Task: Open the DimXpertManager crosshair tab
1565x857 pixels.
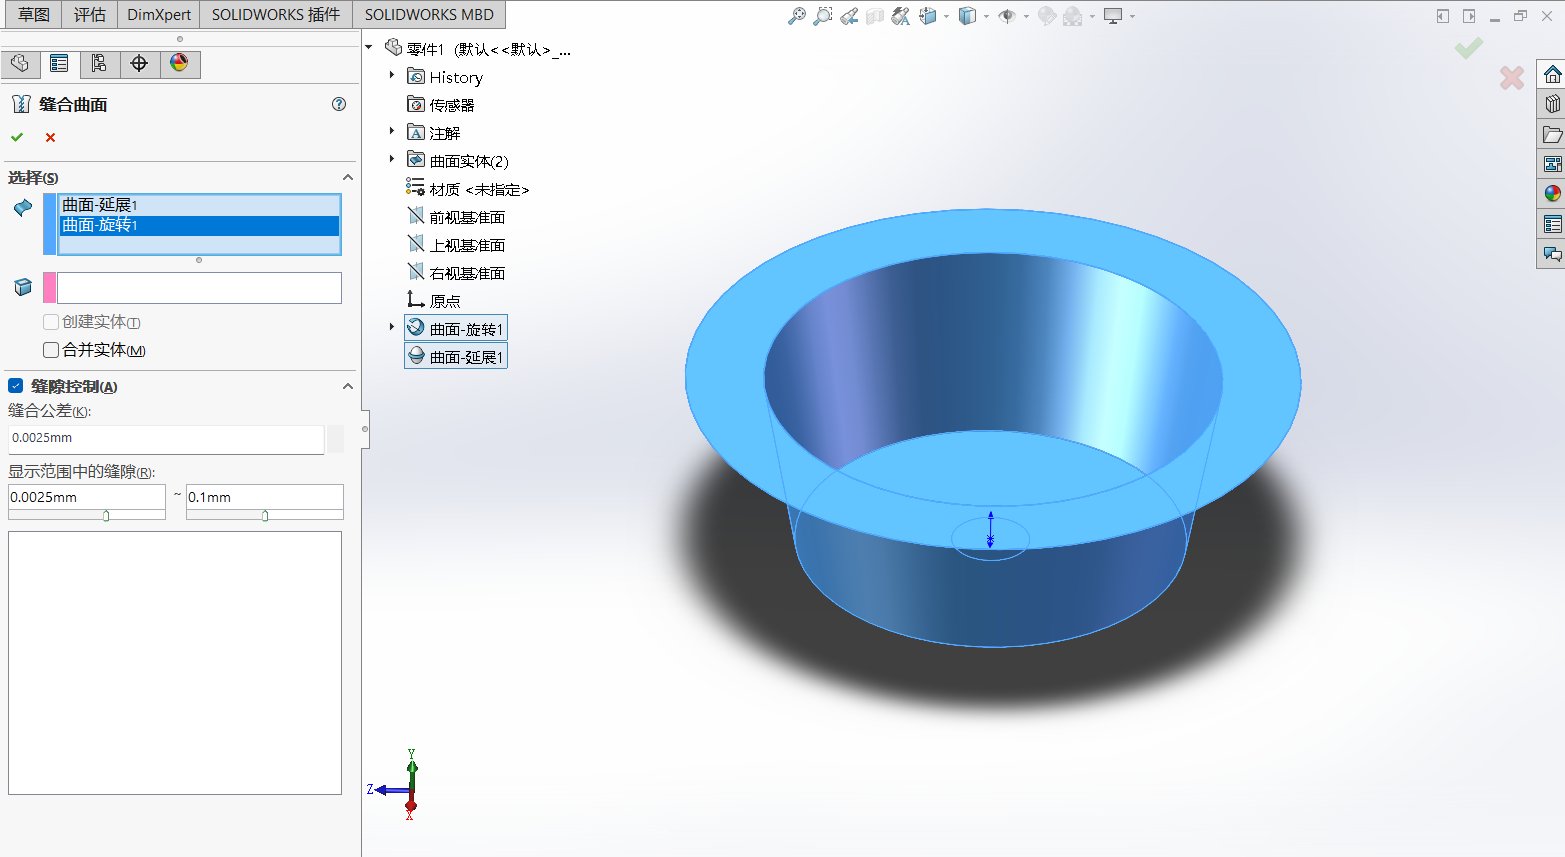Action: coord(139,64)
